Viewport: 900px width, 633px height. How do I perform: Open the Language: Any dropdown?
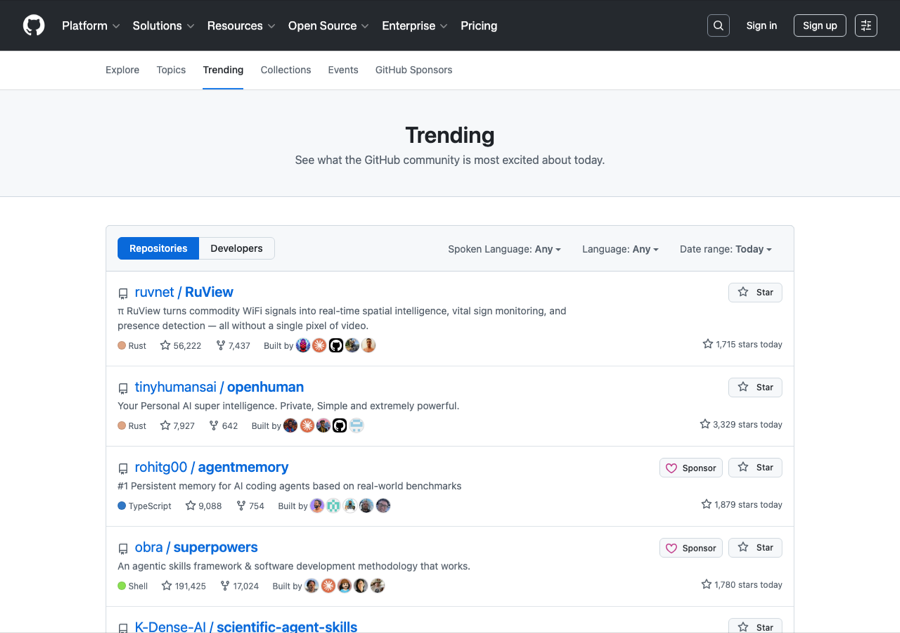620,249
